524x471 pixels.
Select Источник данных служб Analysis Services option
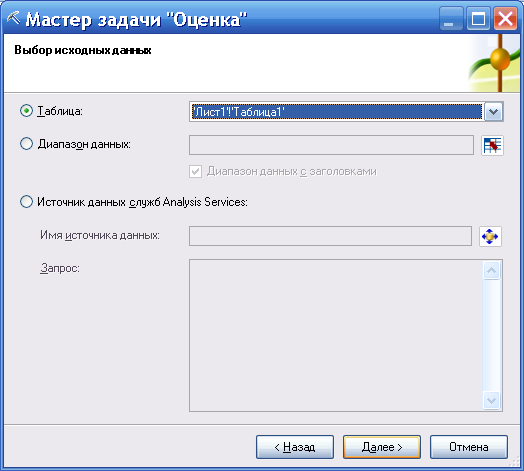pyautogui.click(x=26, y=202)
